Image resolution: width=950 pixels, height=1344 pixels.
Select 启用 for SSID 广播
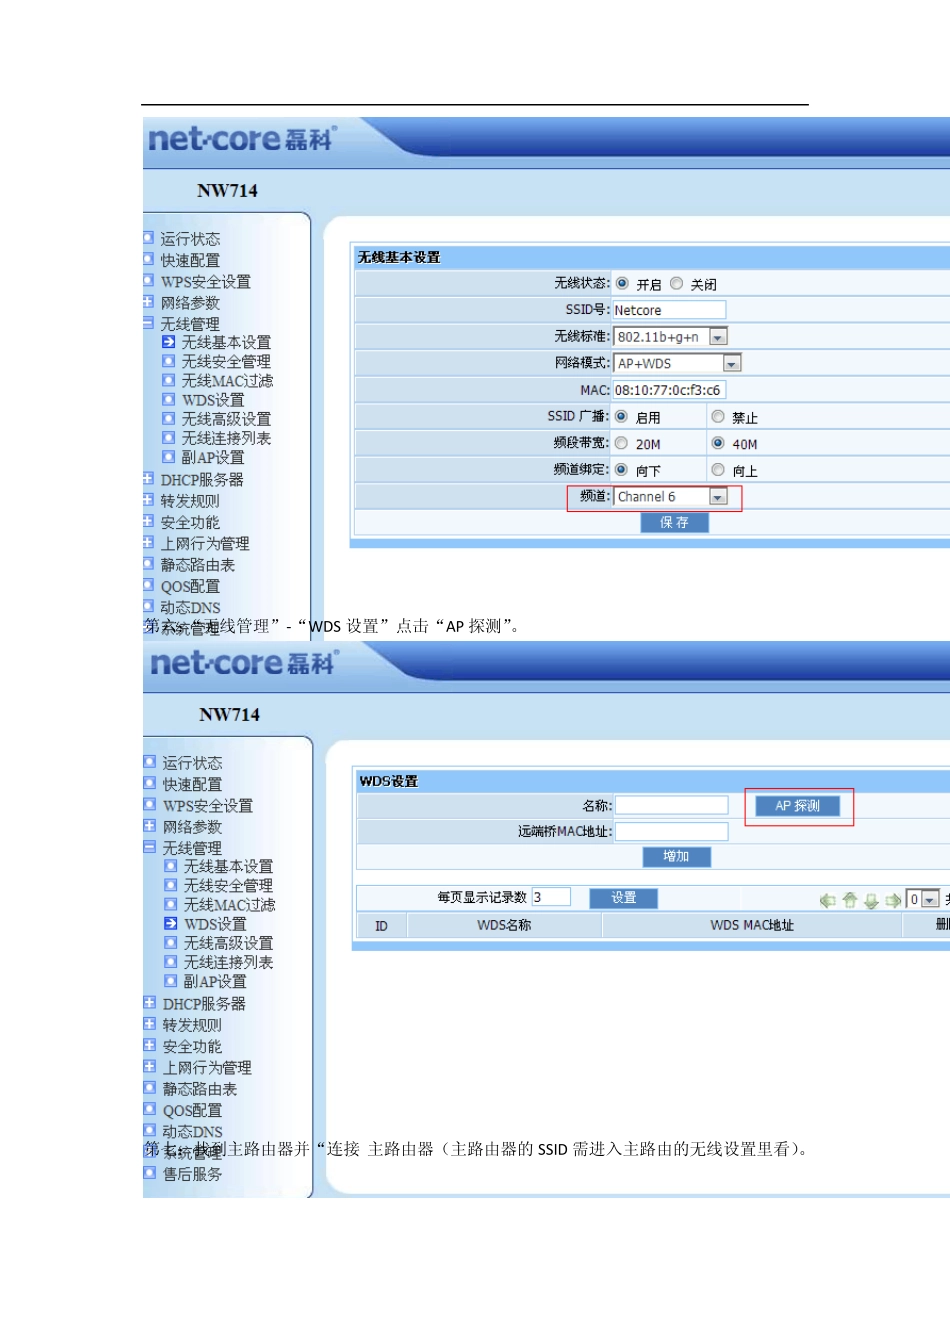621,416
